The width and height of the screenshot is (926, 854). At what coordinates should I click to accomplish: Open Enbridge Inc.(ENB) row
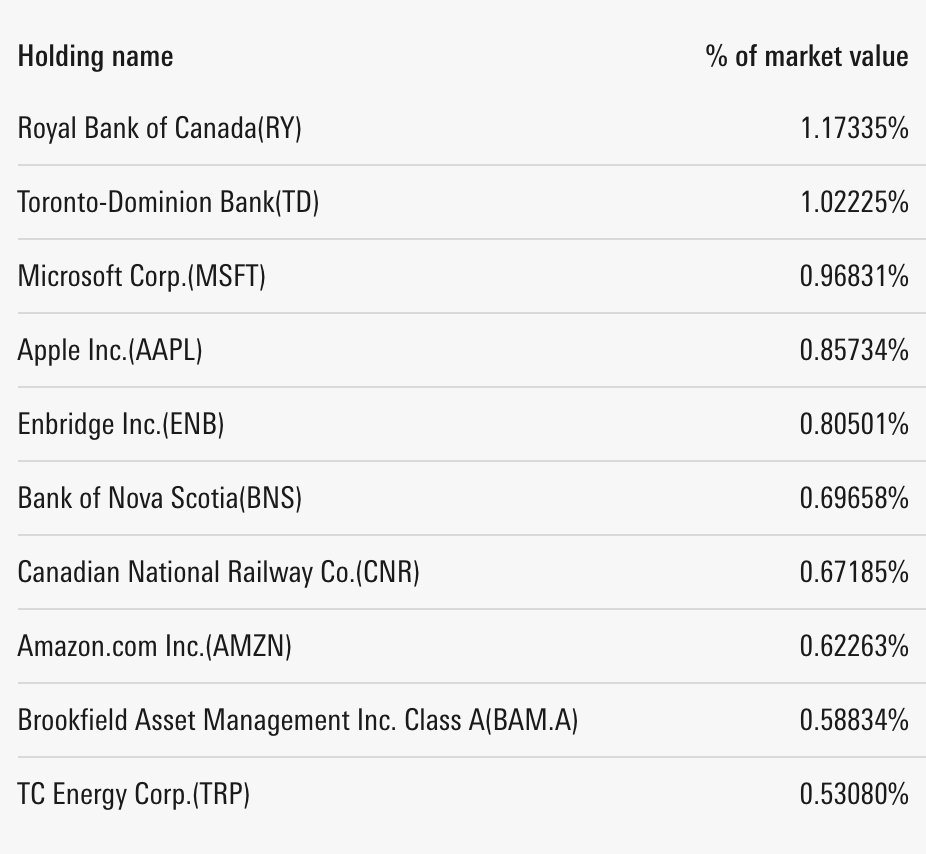tap(120, 424)
